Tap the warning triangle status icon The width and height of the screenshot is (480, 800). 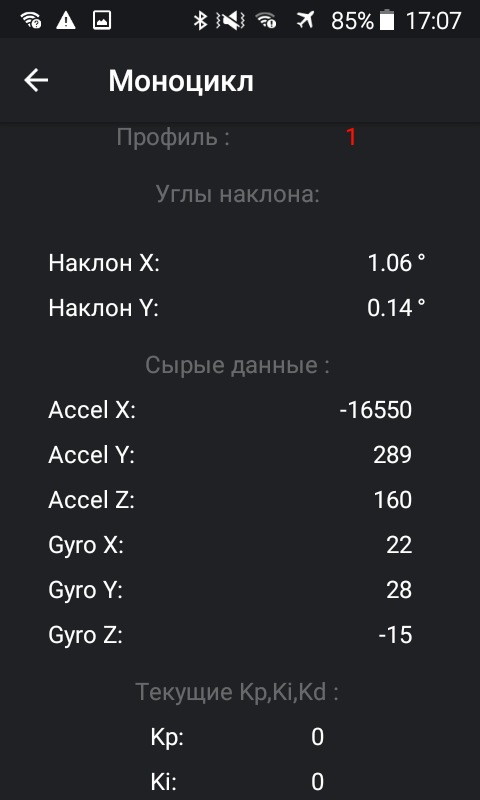tap(66, 21)
